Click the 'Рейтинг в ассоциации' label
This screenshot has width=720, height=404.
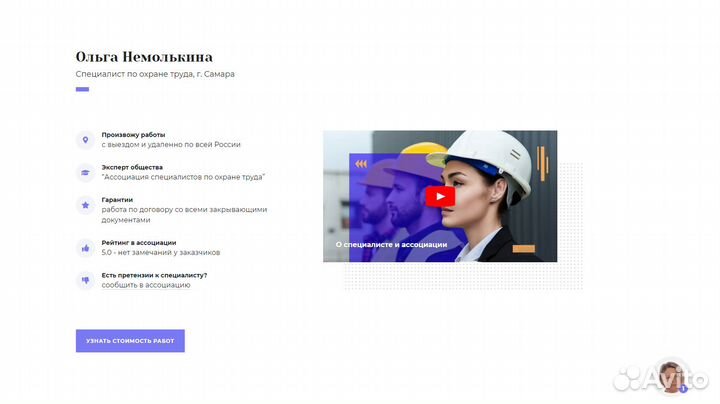pos(139,242)
